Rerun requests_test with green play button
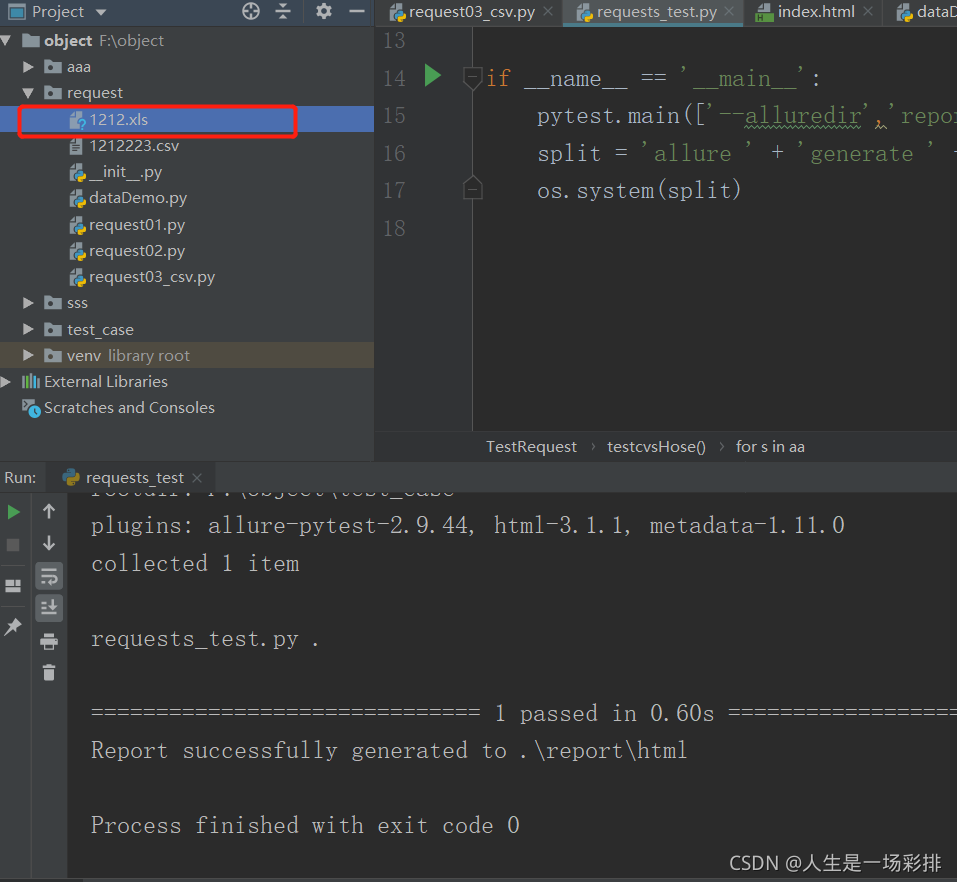This screenshot has height=882, width=957. tap(14, 512)
